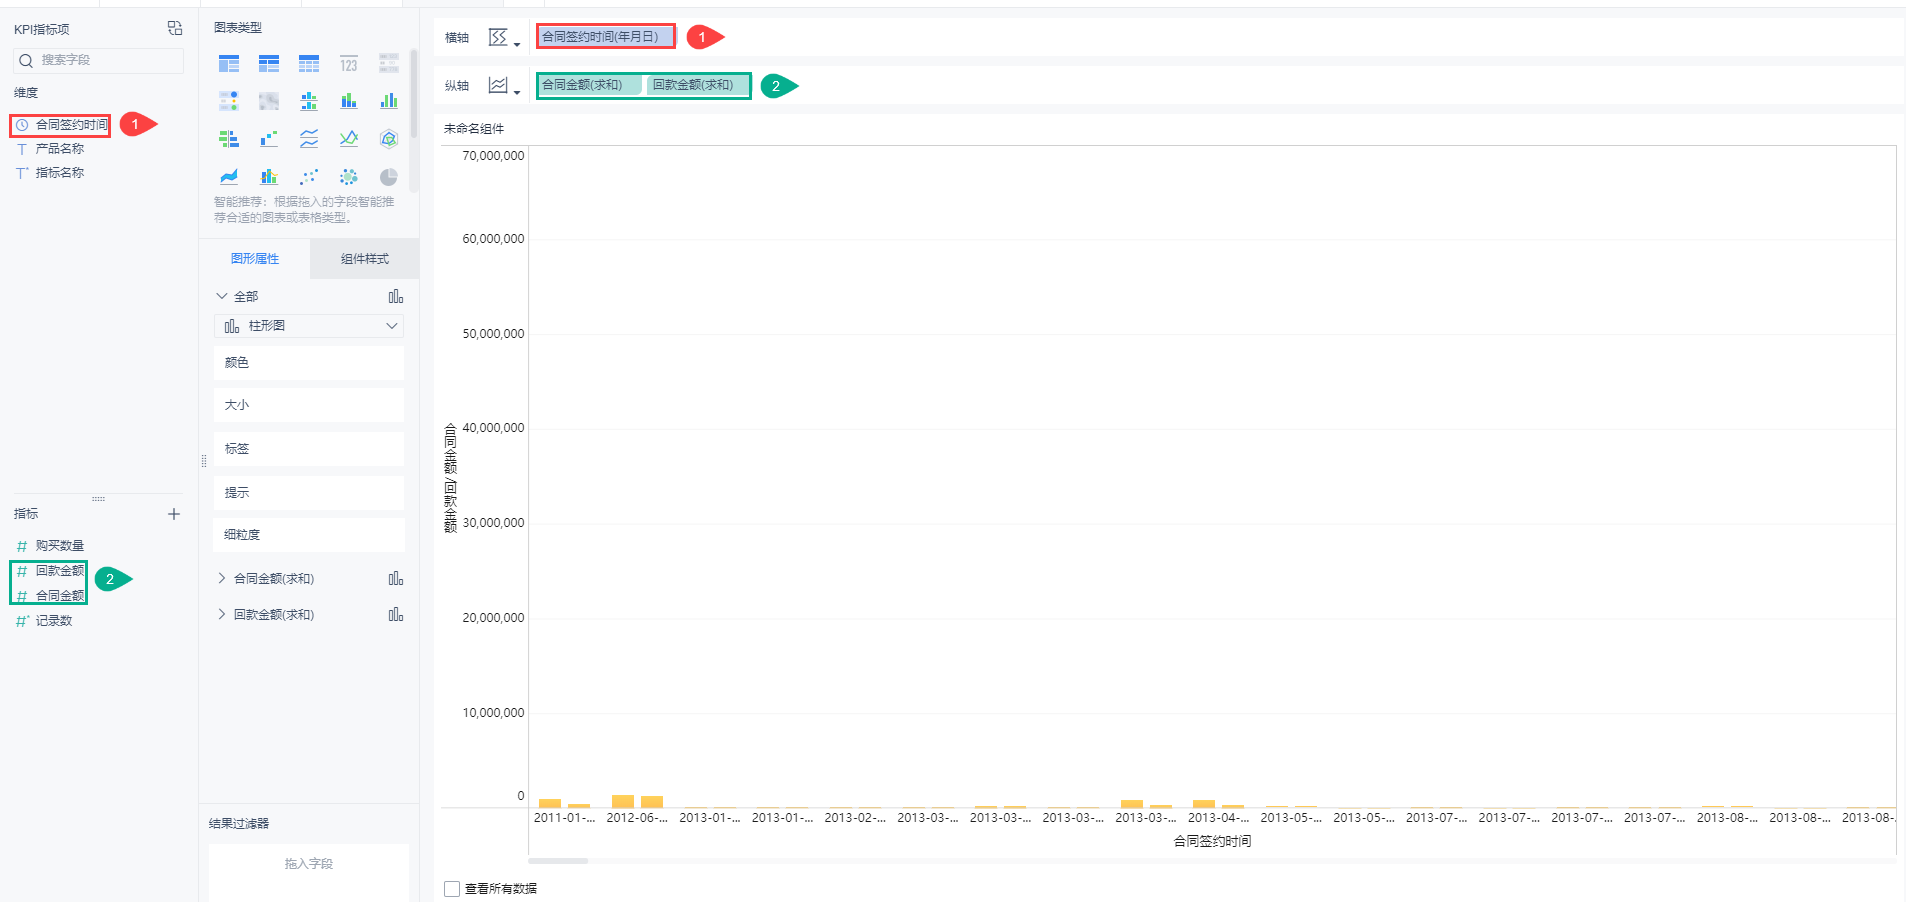
Task: Switch to the 图形属性 tab
Action: coord(255,259)
